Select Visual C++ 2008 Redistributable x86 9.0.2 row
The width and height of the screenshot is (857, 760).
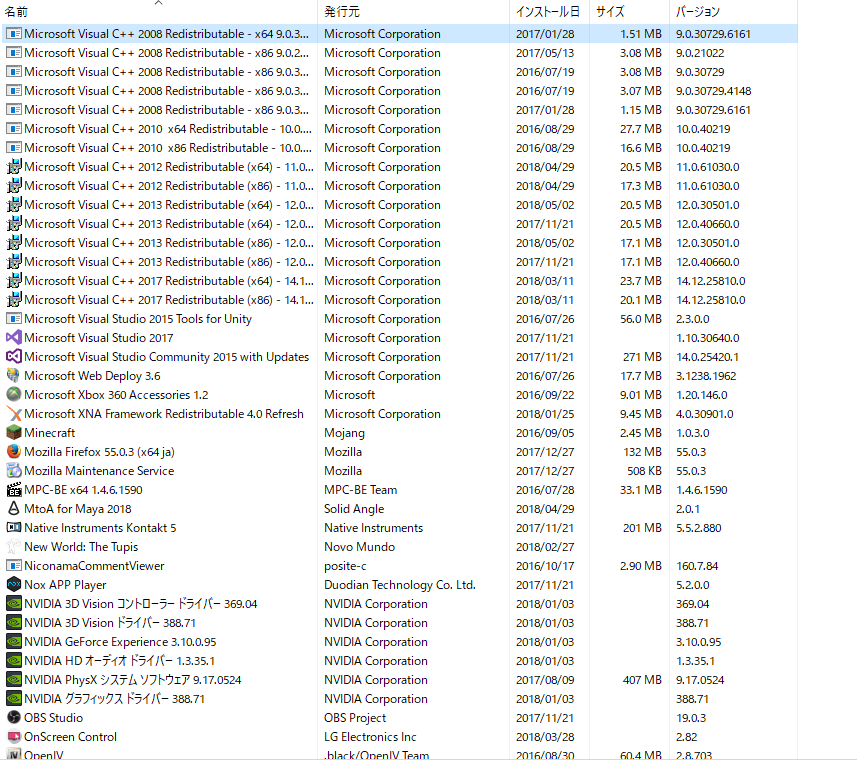pyautogui.click(x=400, y=53)
